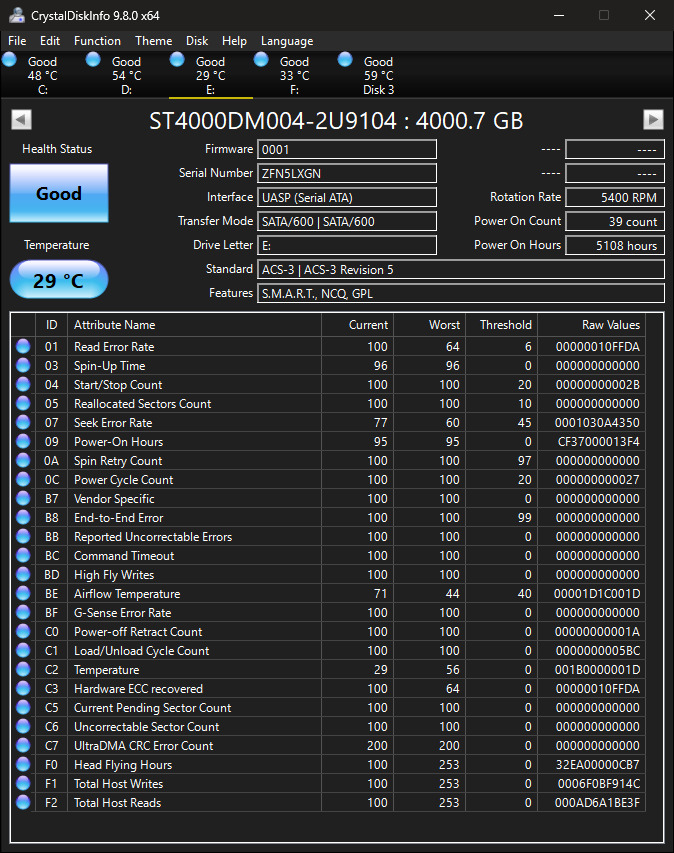Viewport: 674px width, 853px height.
Task: Click status orb for Read Error Rate row
Action: pyautogui.click(x=23, y=347)
